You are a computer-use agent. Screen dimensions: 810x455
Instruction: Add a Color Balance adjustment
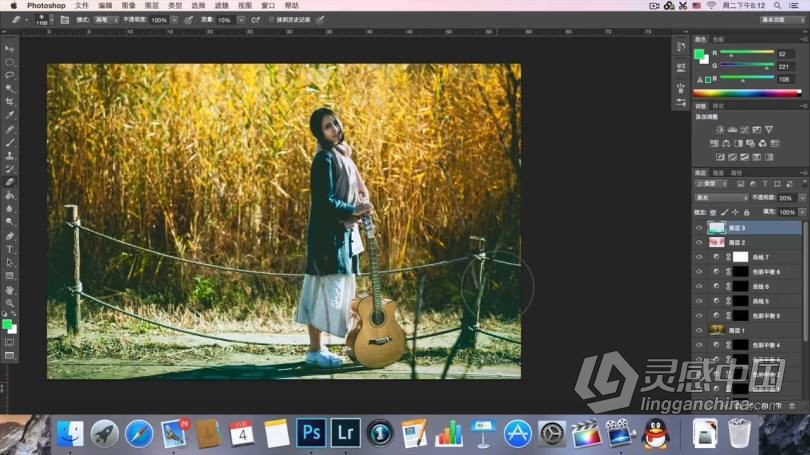(x=726, y=144)
